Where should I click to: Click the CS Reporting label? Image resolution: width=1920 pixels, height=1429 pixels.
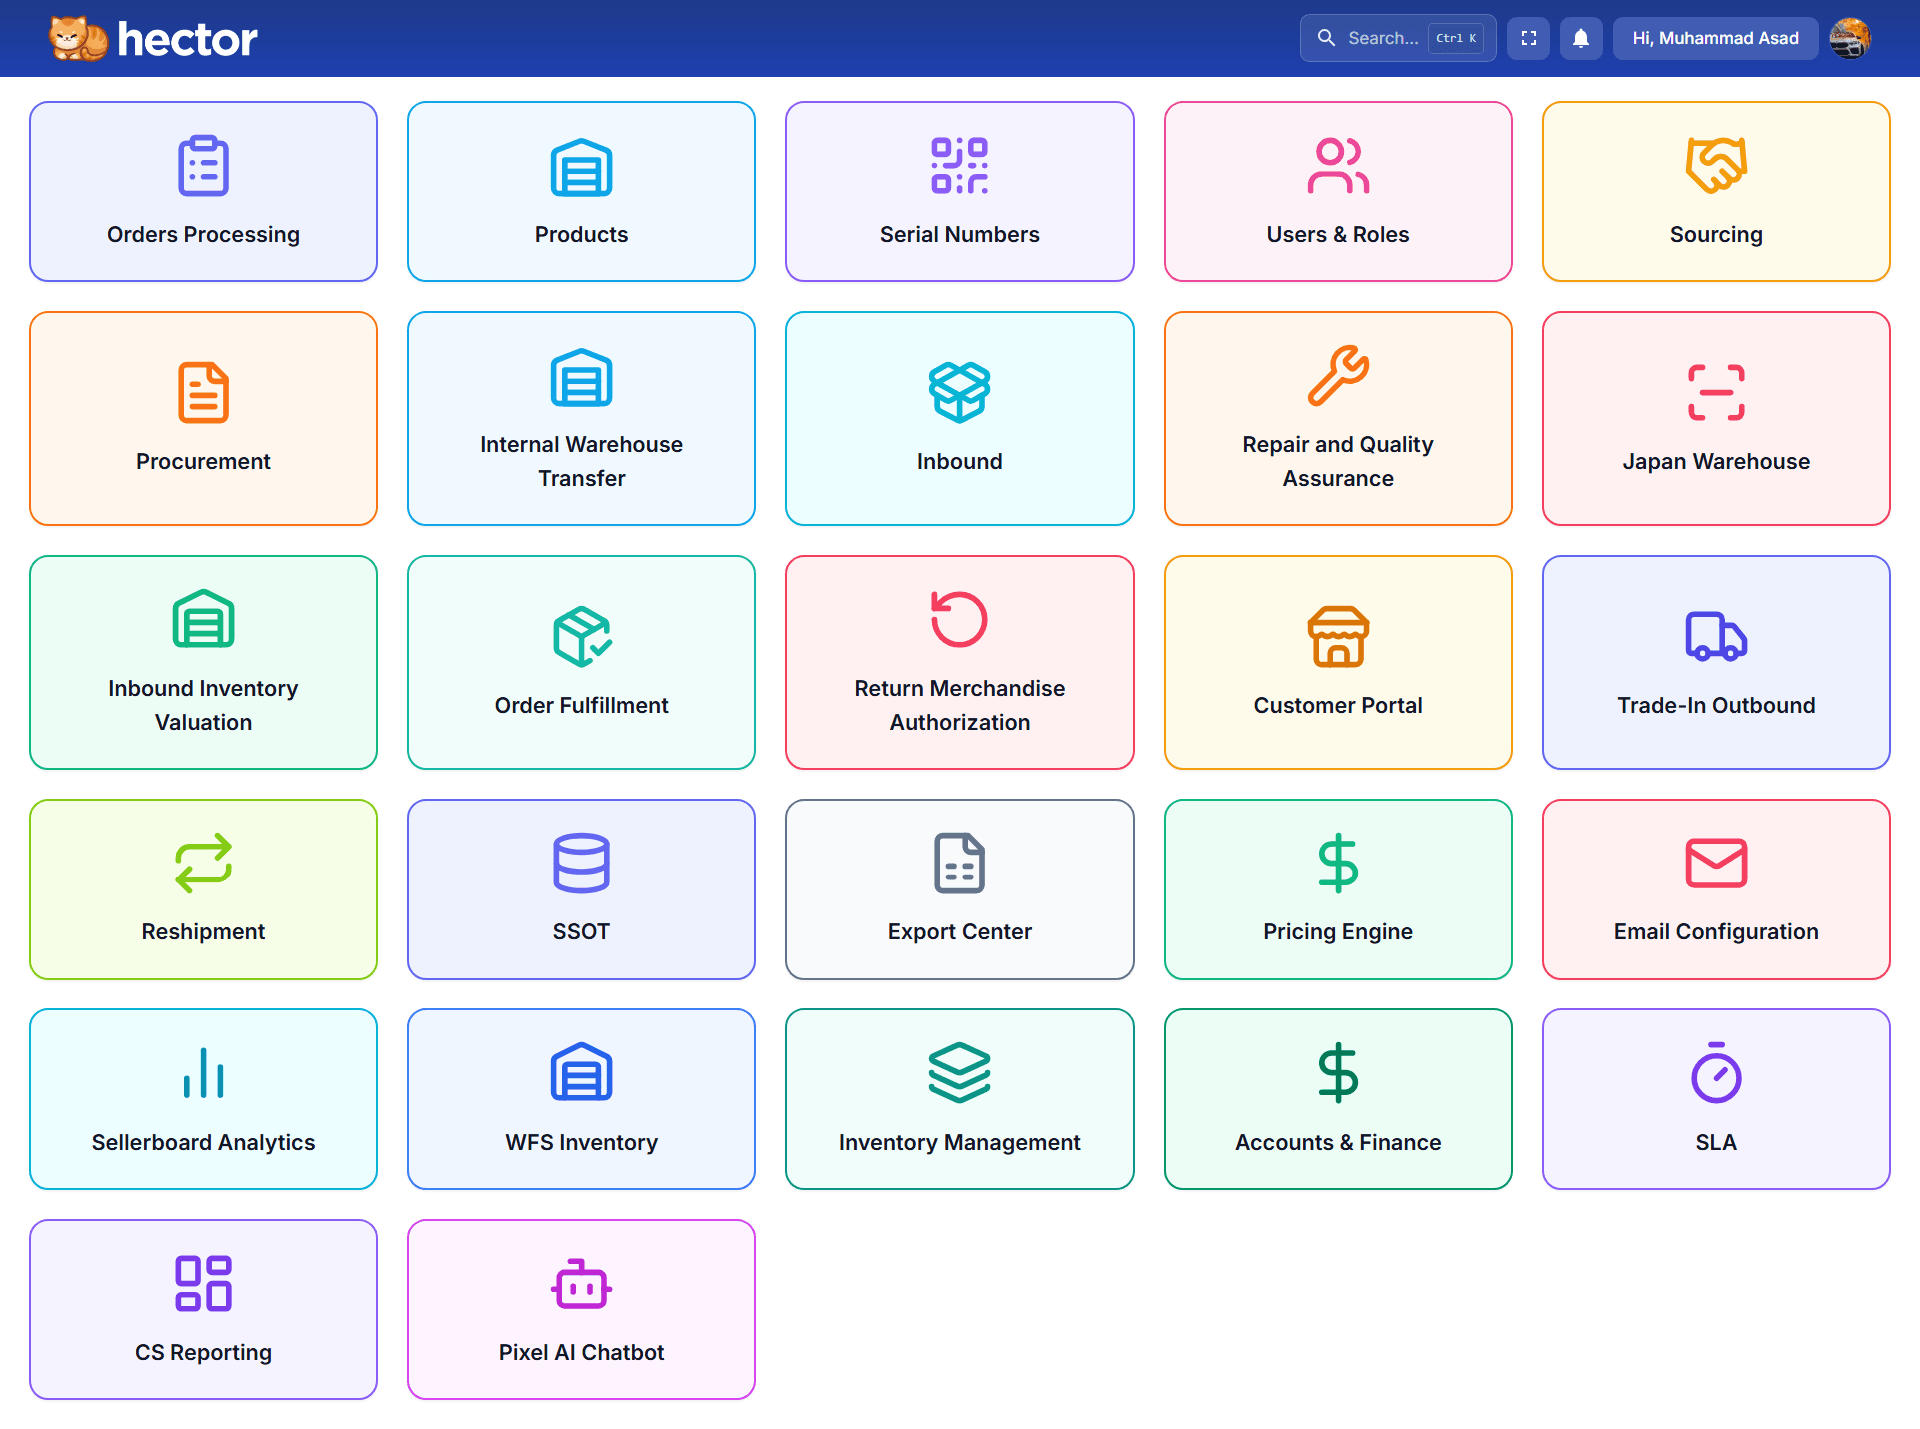coord(203,1352)
